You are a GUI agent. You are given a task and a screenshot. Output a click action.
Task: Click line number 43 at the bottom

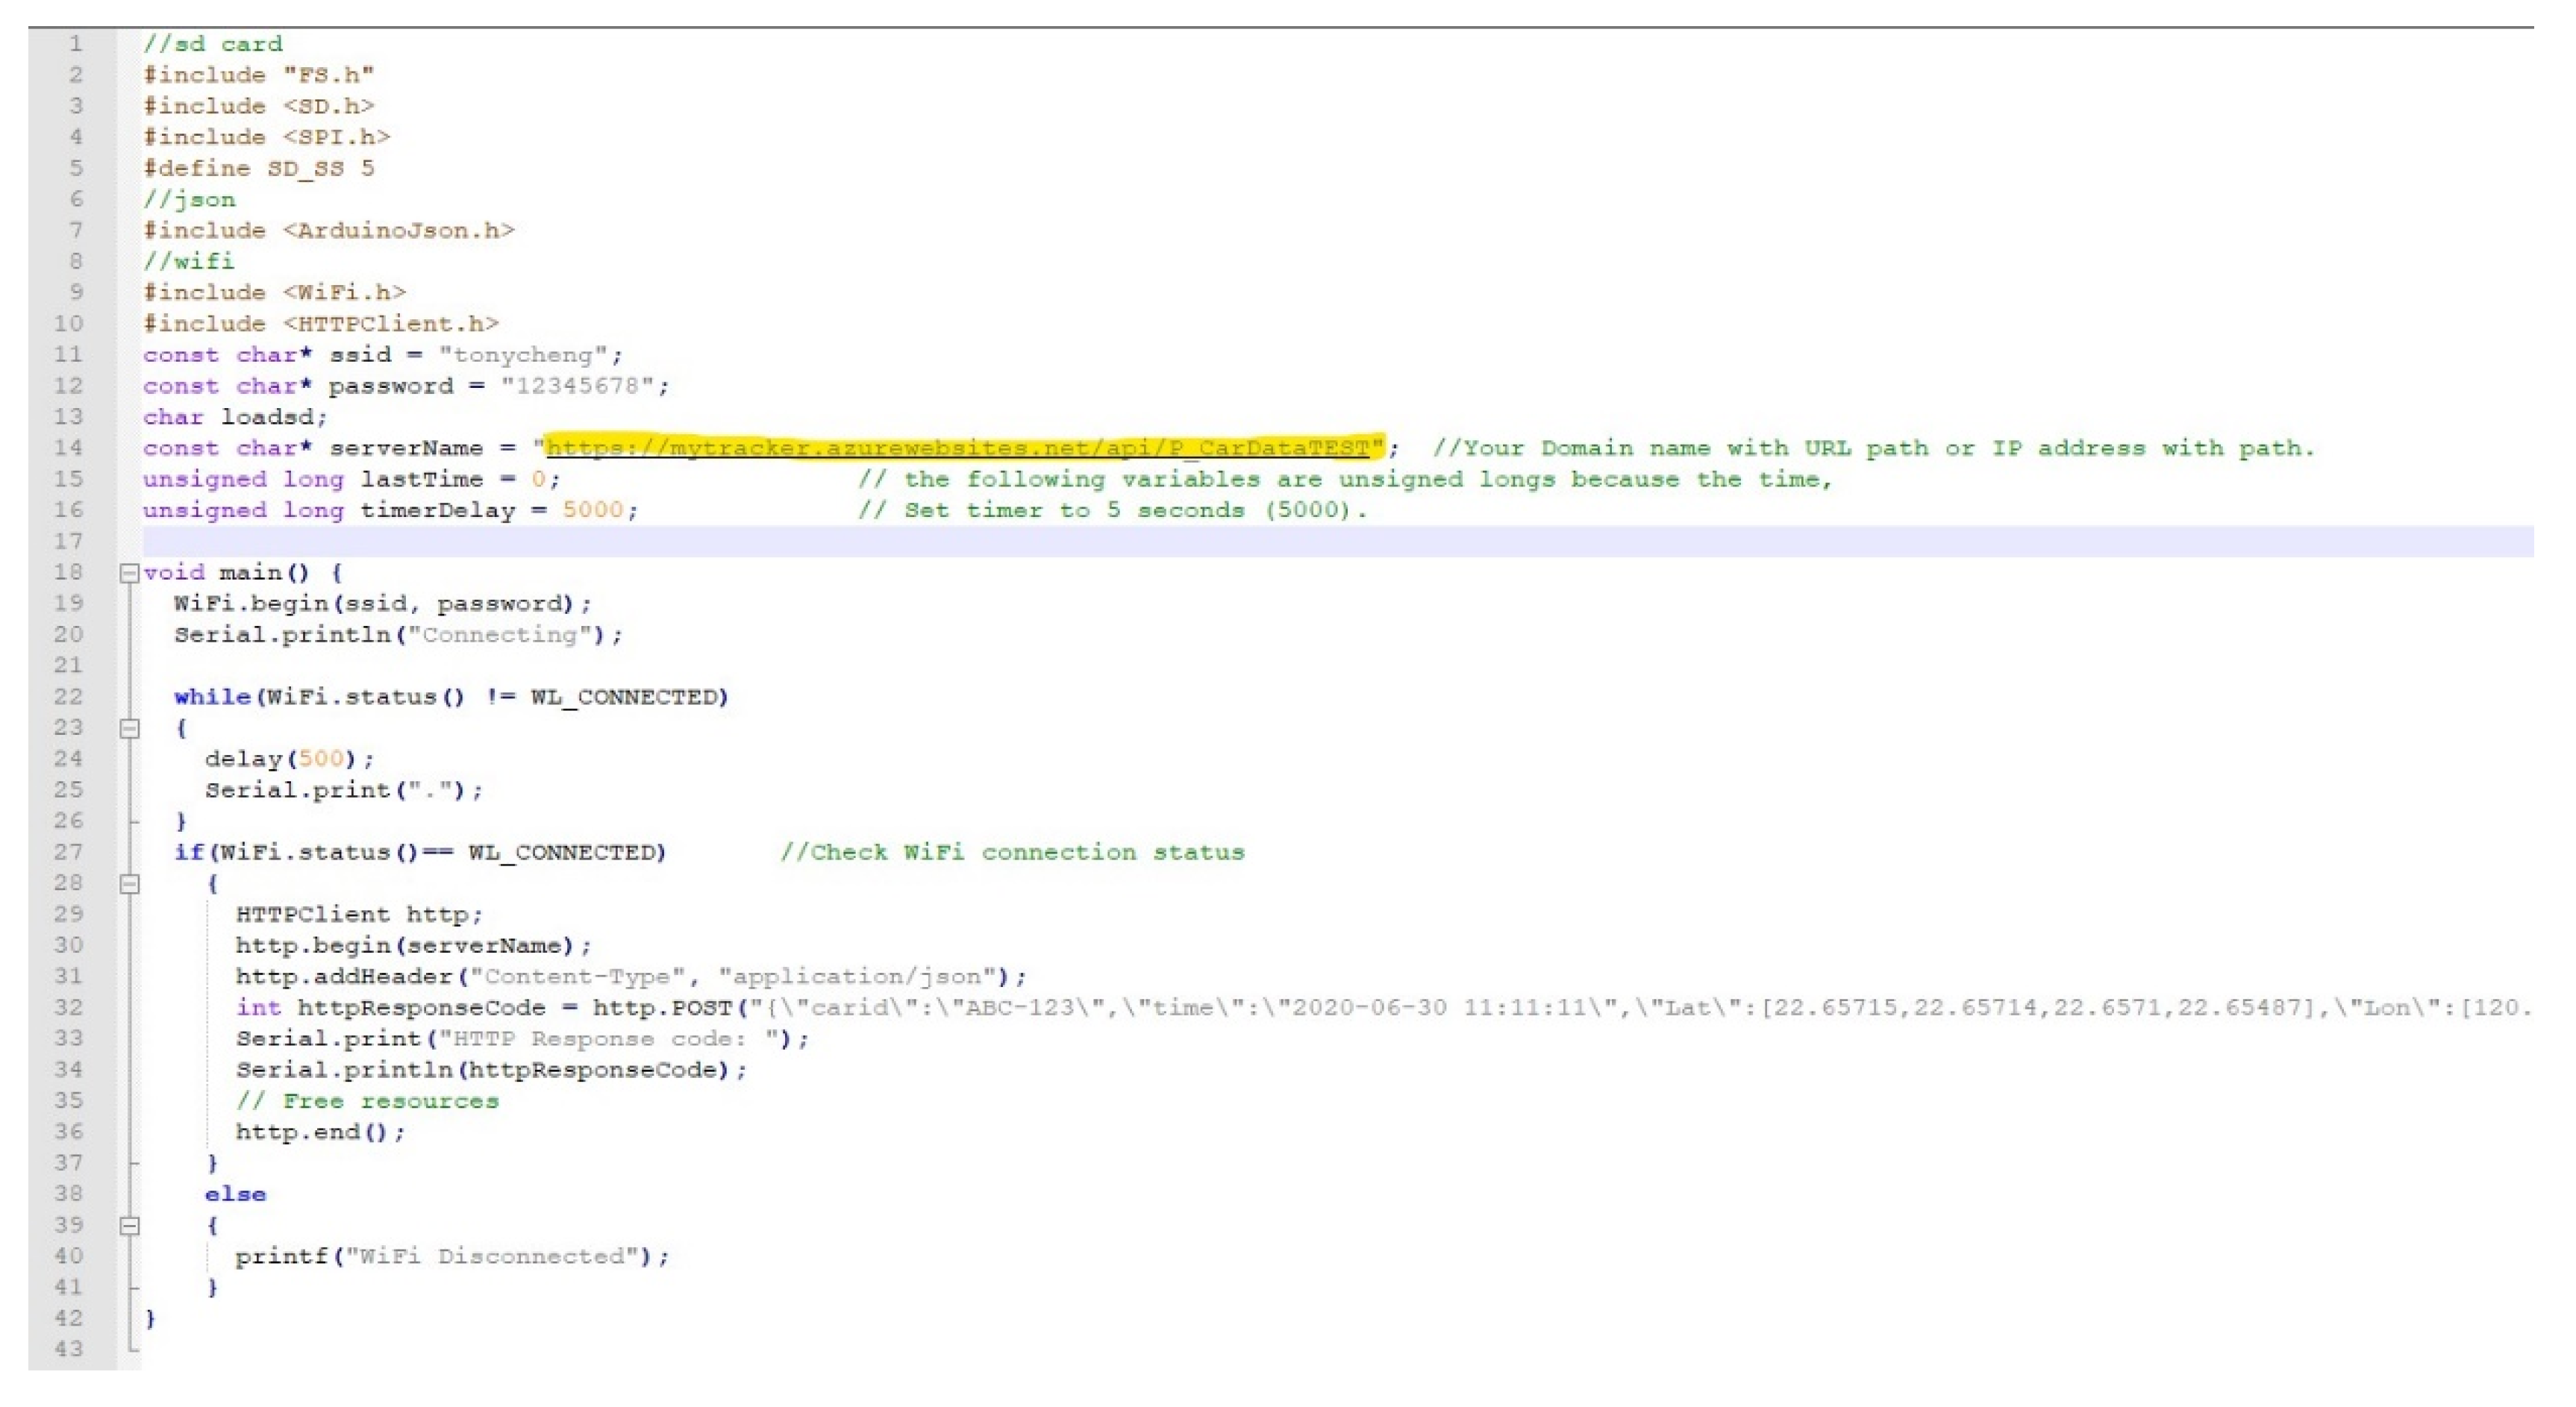(68, 1349)
